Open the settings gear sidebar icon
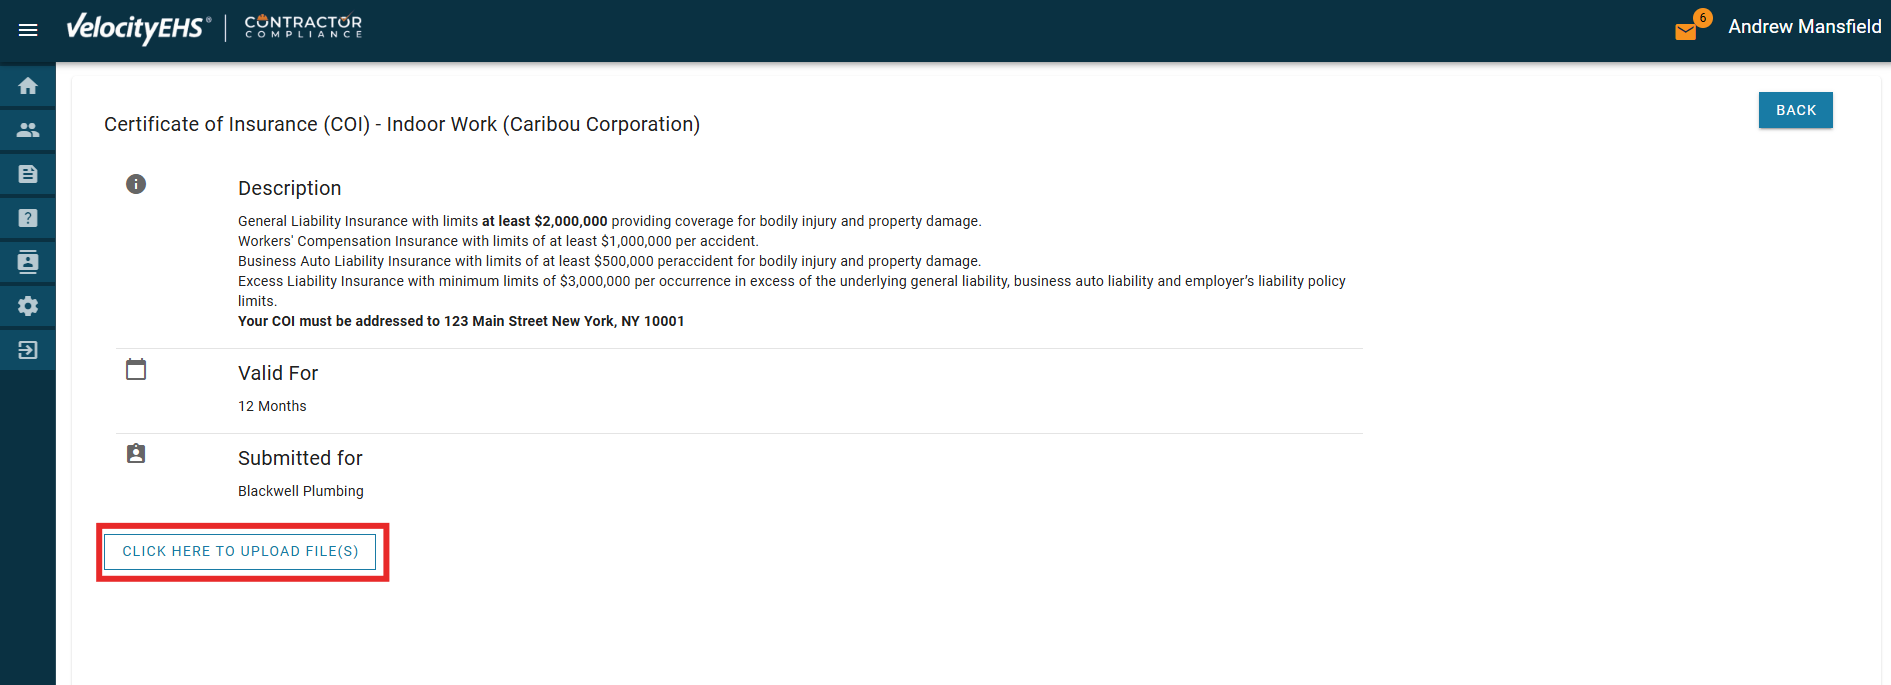The height and width of the screenshot is (685, 1891). coord(28,306)
